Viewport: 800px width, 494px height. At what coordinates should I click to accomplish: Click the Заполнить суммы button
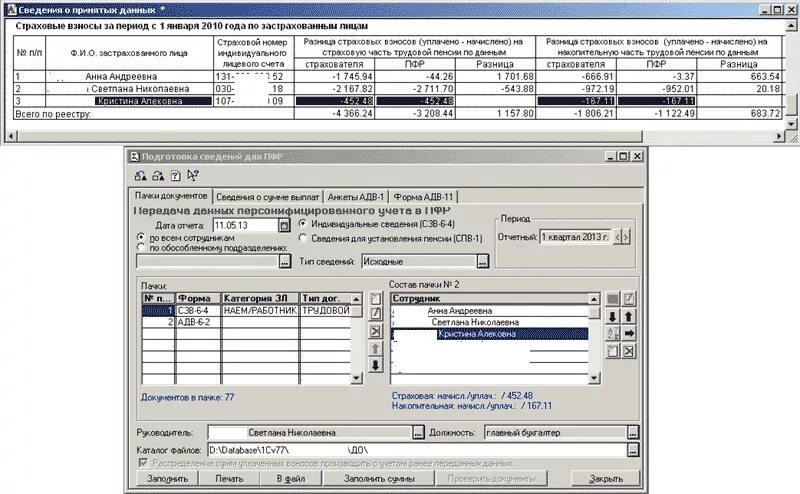coord(379,479)
